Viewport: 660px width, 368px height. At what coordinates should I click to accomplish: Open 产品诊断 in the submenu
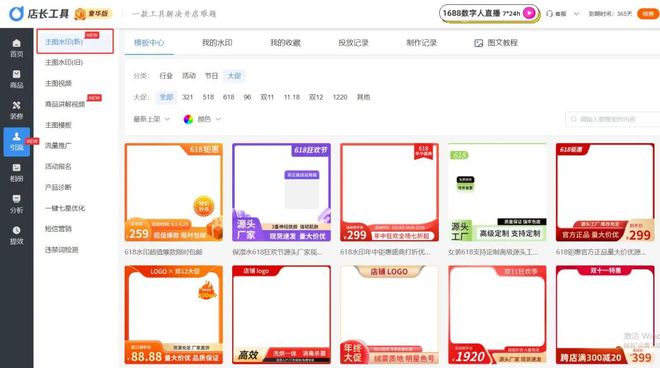(x=59, y=187)
